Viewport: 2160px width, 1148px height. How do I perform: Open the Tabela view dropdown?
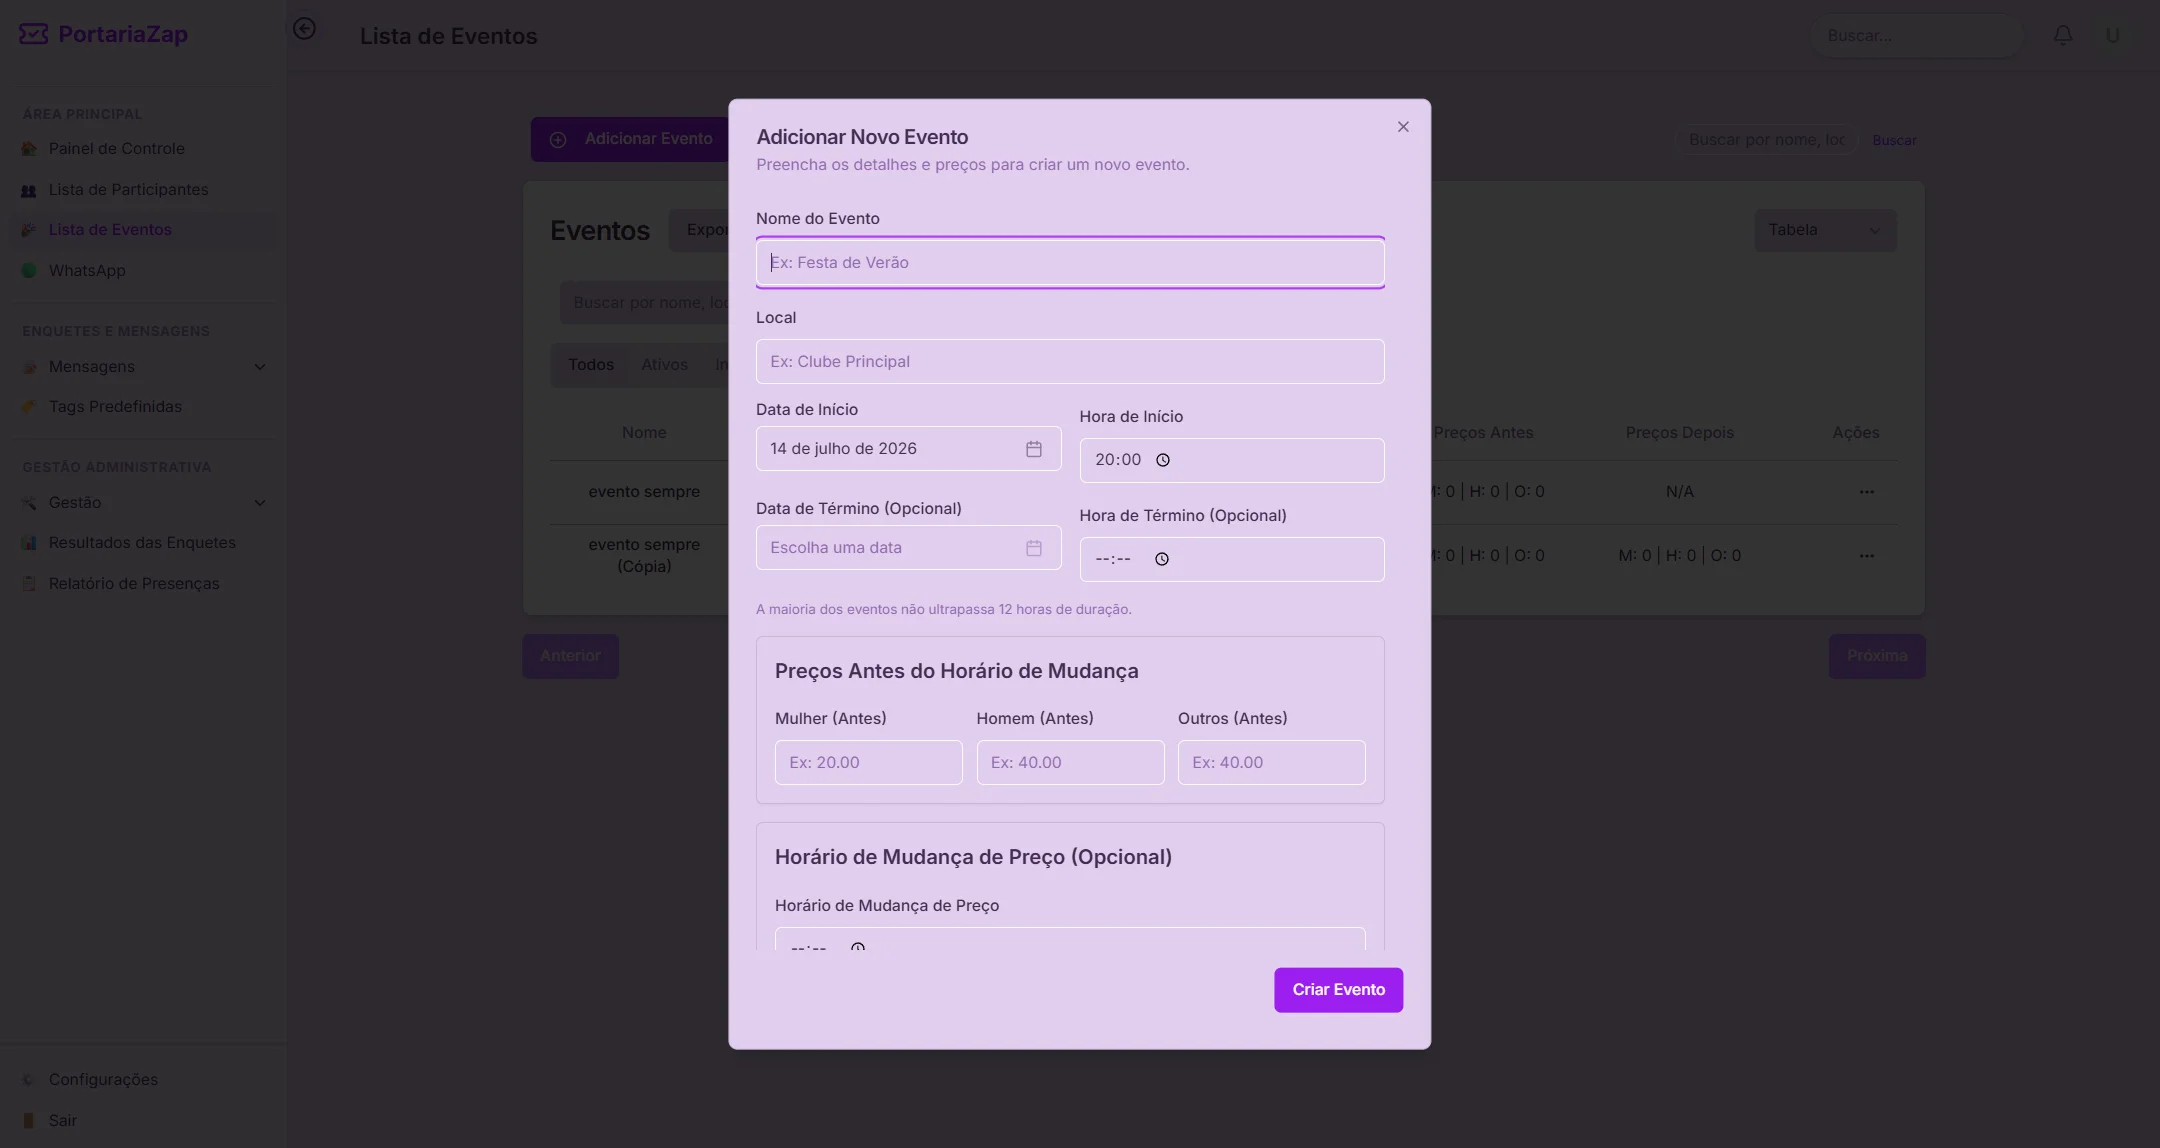pos(1825,230)
